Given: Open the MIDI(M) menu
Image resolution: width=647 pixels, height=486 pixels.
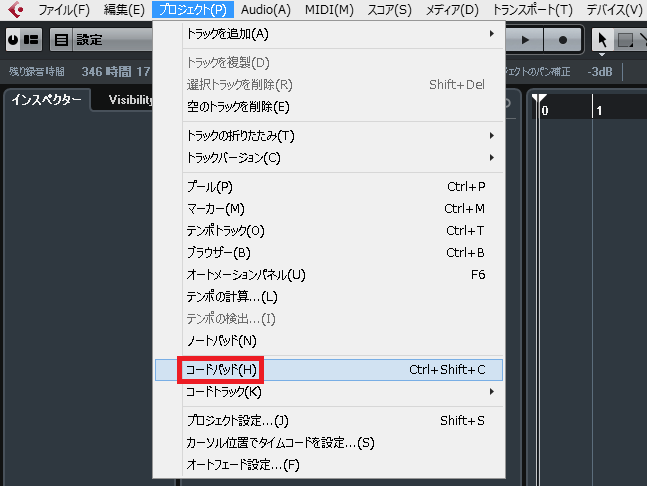Looking at the screenshot, I should (x=329, y=9).
